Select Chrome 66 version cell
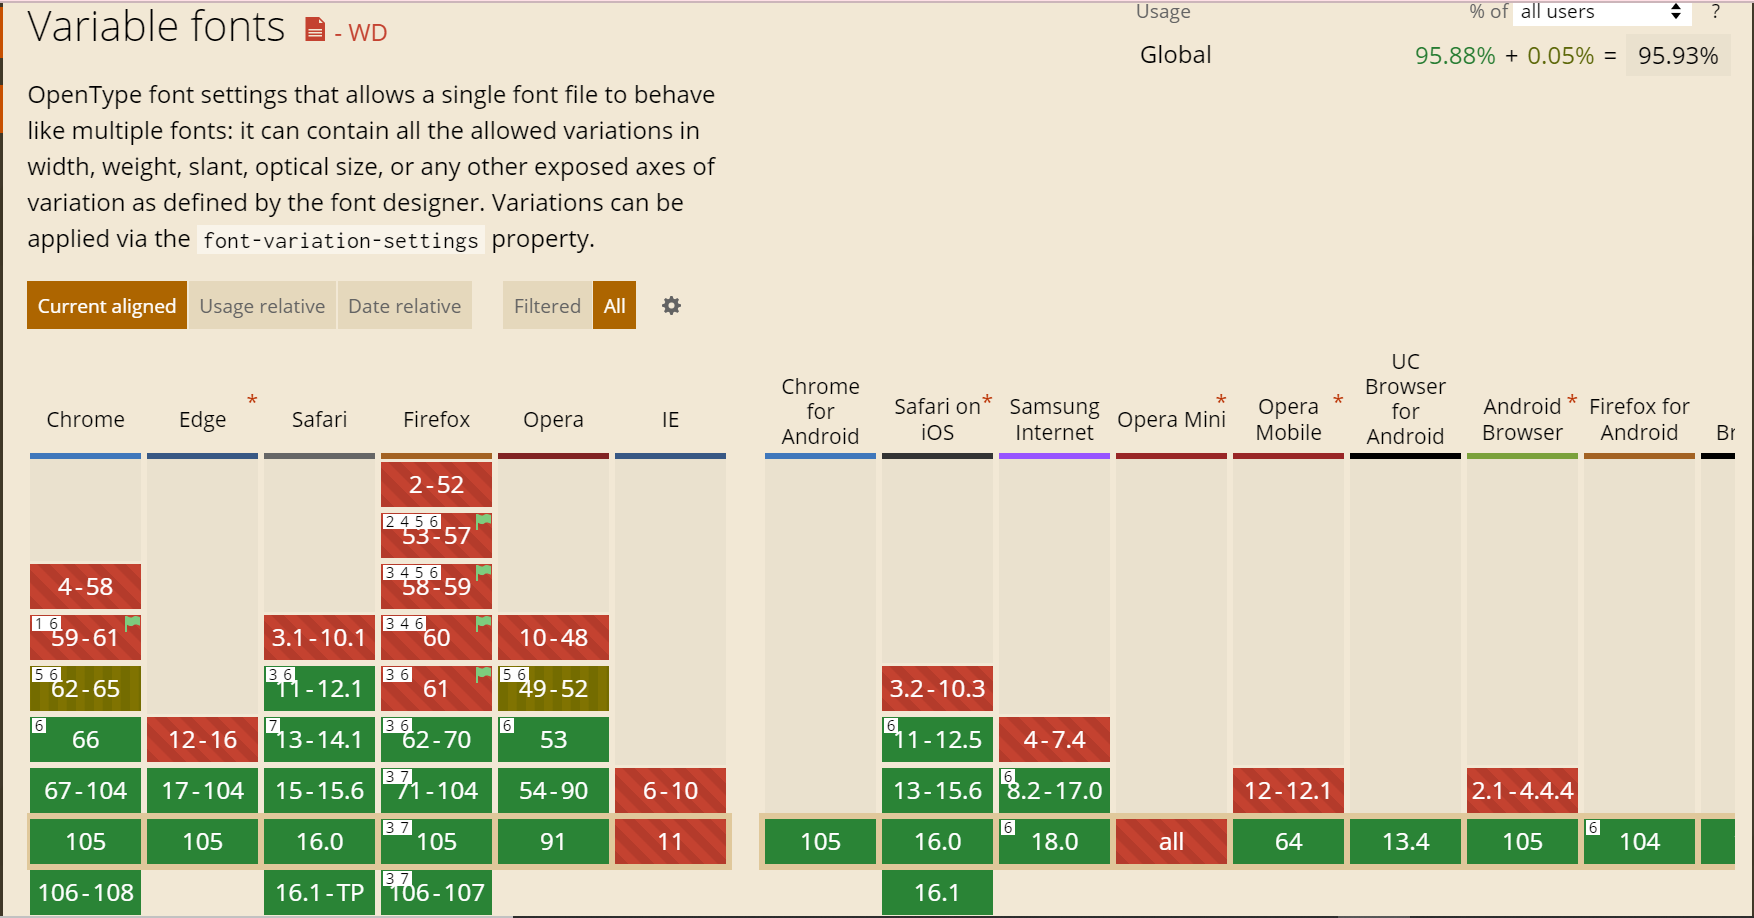1754x918 pixels. 86,740
